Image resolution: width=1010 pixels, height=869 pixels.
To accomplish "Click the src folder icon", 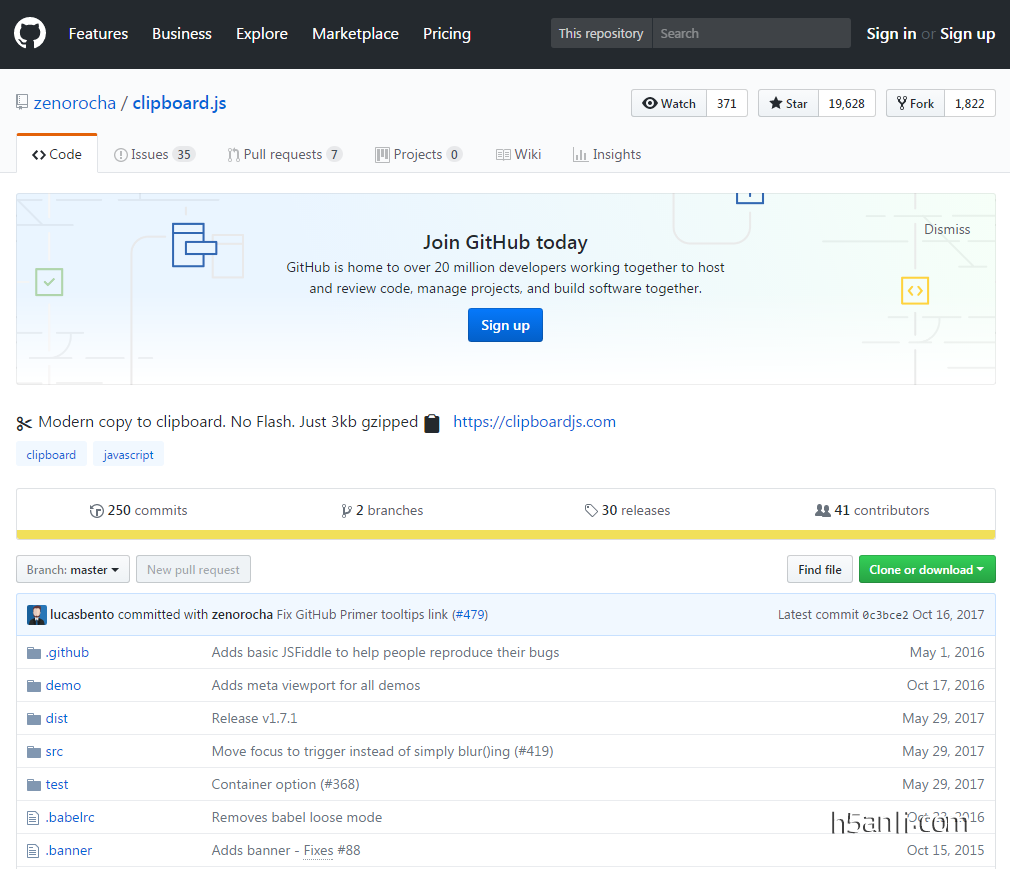I will pyautogui.click(x=33, y=752).
